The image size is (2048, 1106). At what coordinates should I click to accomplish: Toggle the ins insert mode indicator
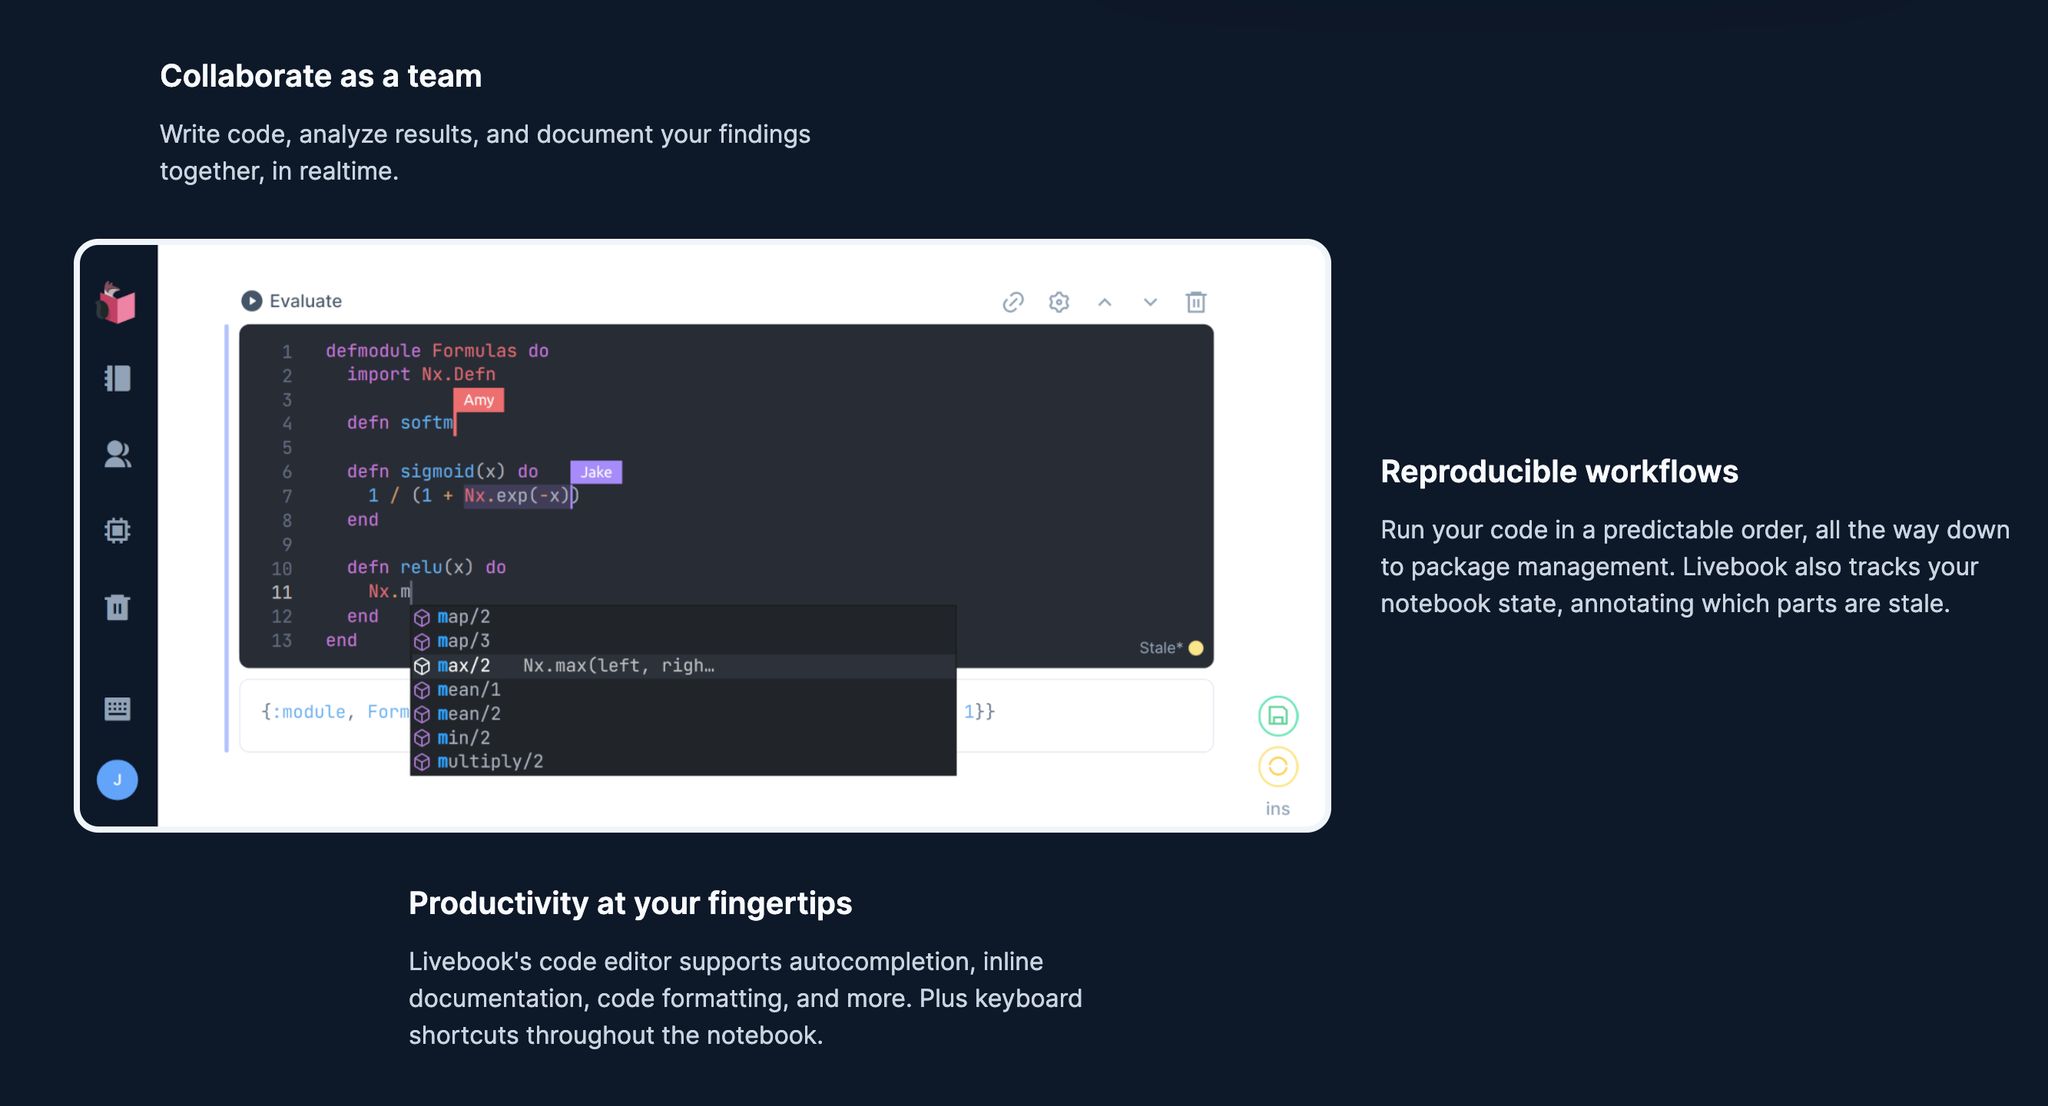click(1278, 809)
